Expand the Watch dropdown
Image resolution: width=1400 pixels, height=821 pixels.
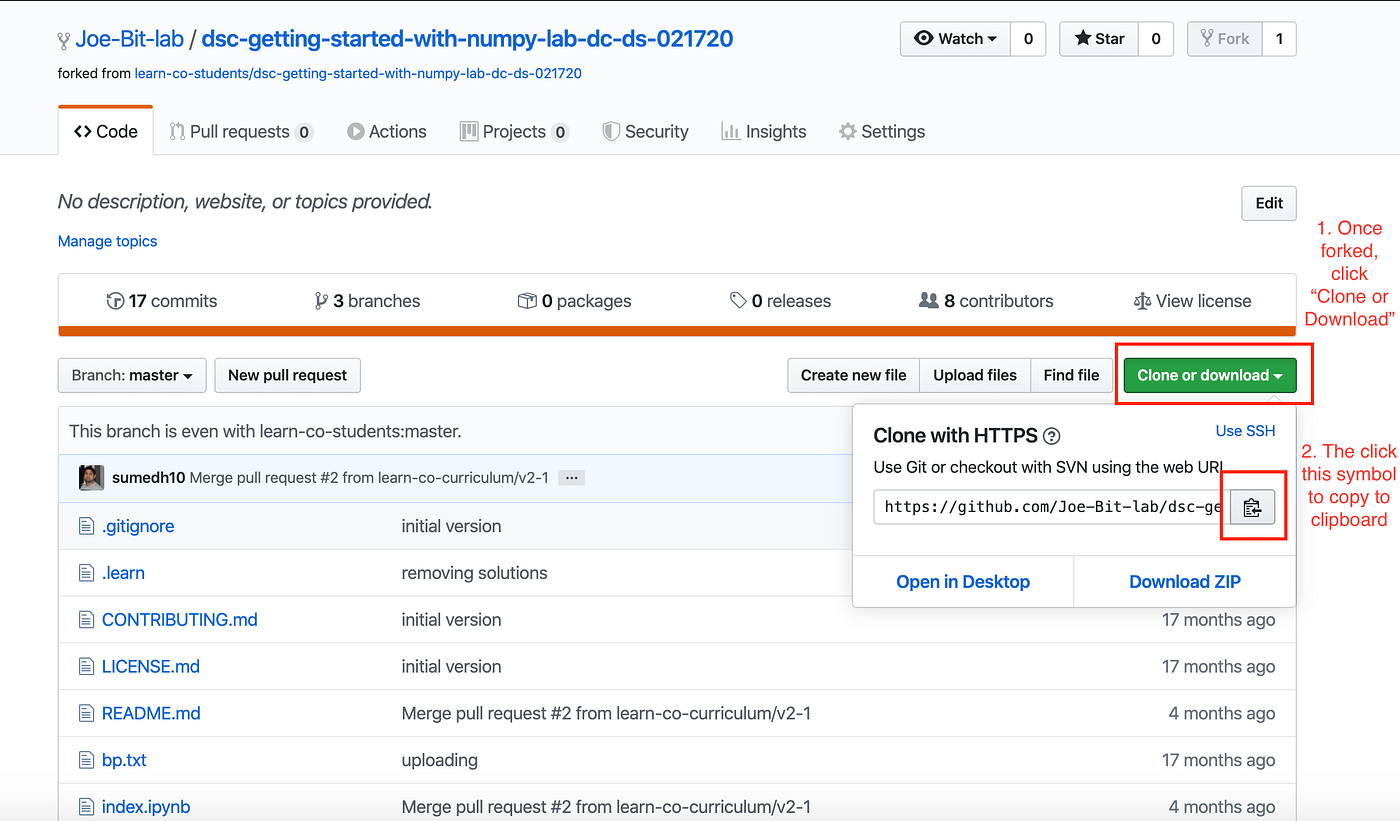[955, 39]
